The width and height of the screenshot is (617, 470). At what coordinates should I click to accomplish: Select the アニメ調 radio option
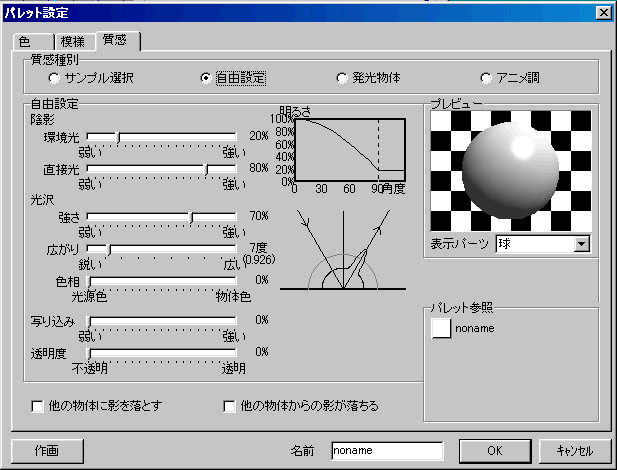point(487,77)
